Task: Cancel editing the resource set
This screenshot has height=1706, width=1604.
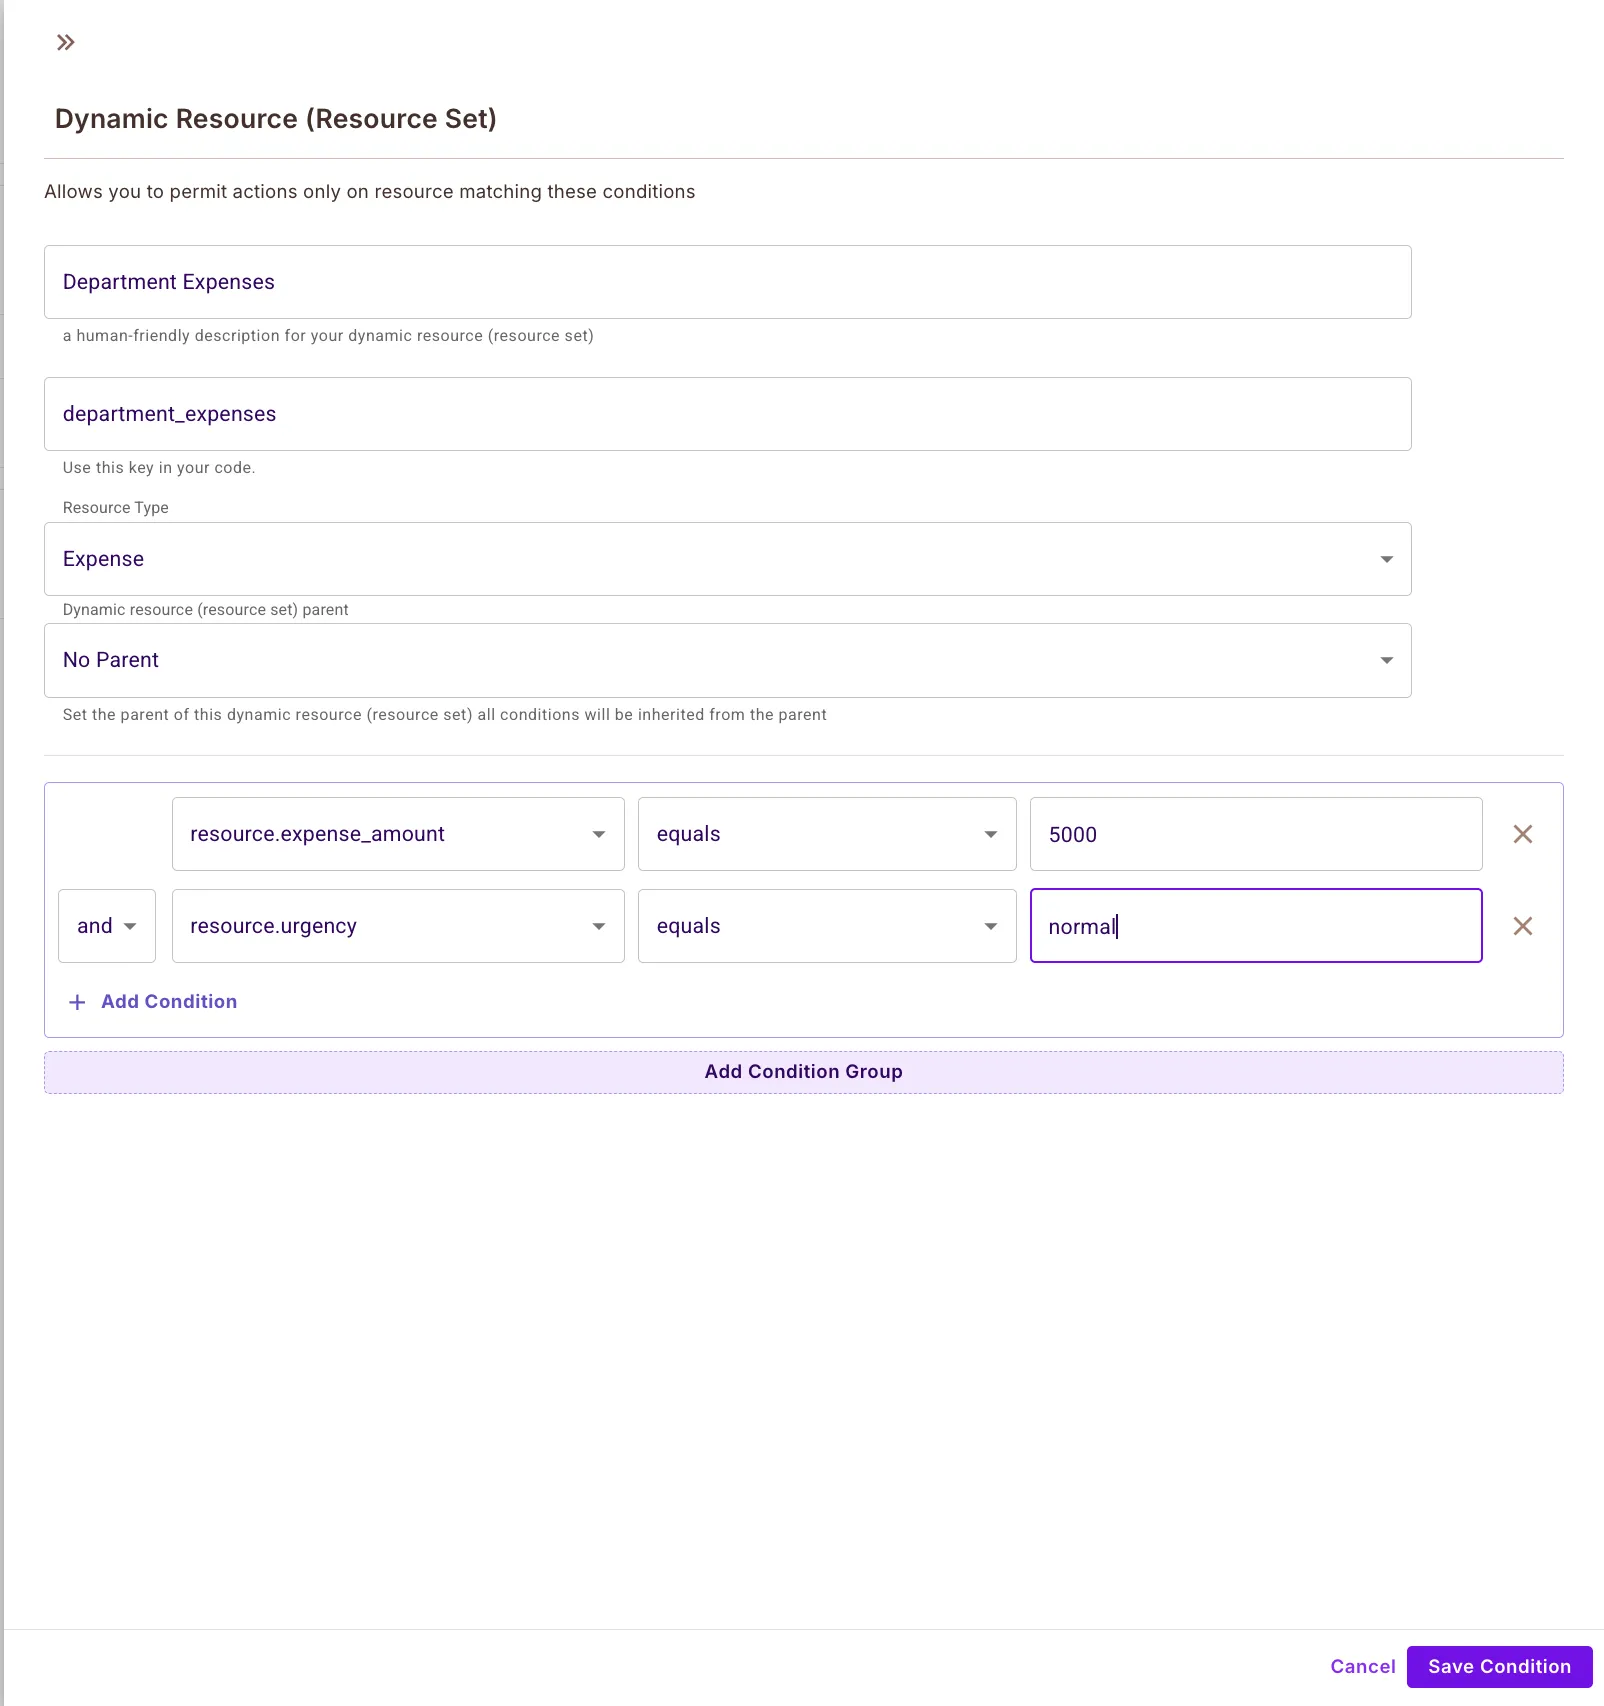Action: click(x=1362, y=1666)
